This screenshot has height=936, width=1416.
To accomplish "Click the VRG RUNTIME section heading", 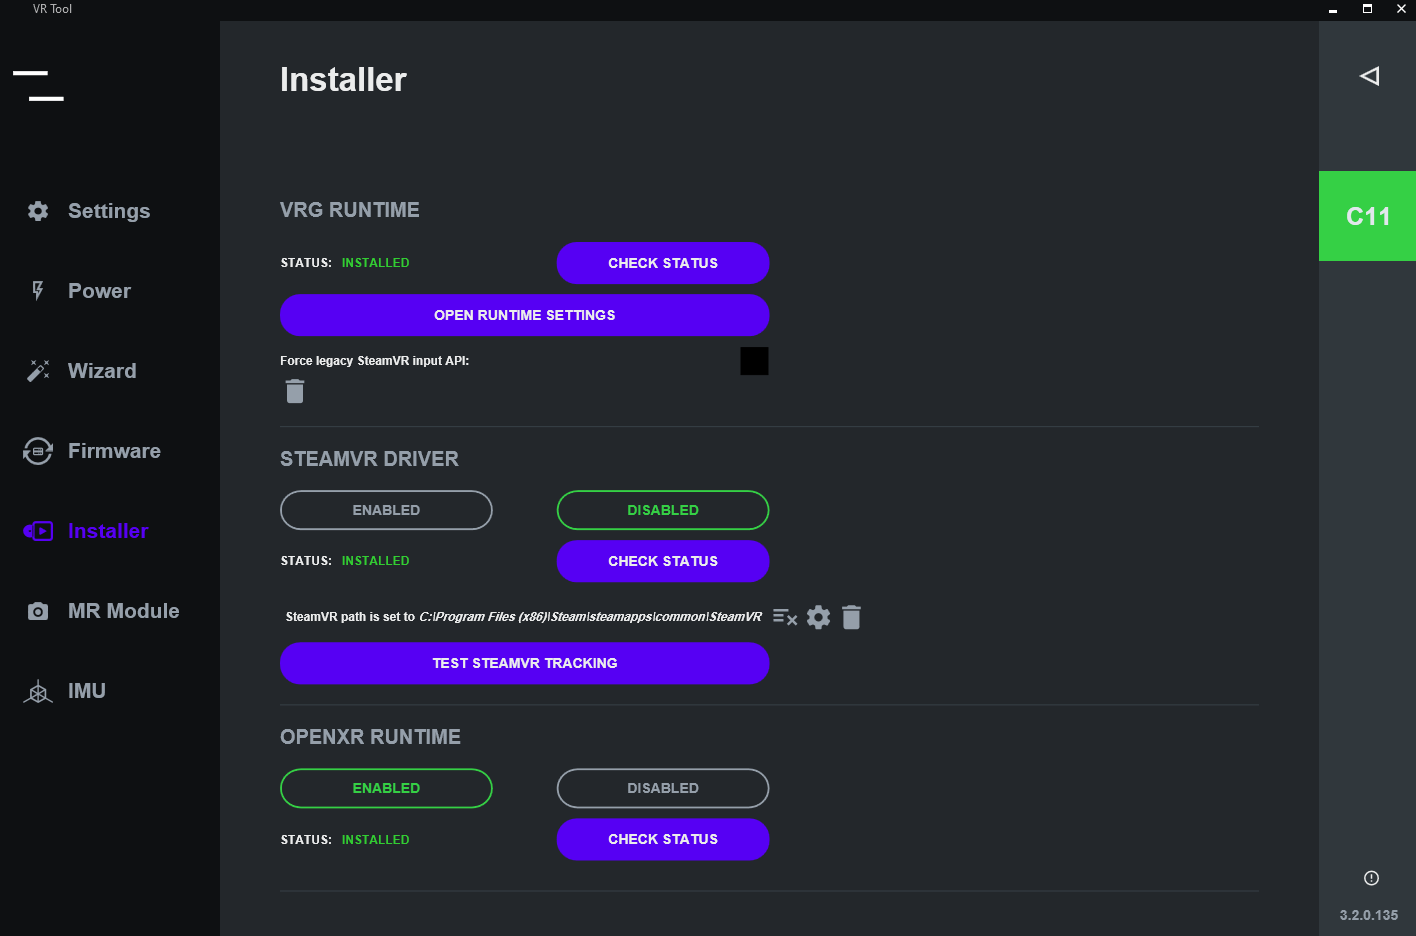I will 350,210.
